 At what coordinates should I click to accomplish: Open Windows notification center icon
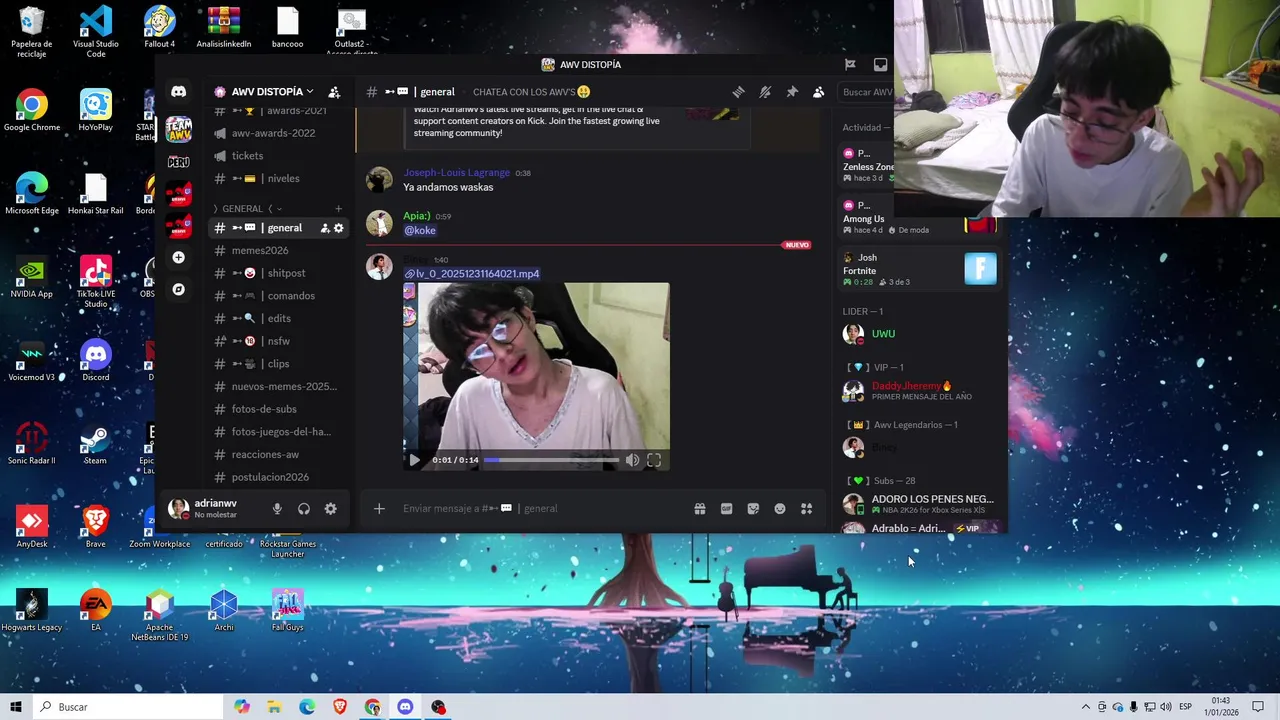pyautogui.click(x=1258, y=707)
